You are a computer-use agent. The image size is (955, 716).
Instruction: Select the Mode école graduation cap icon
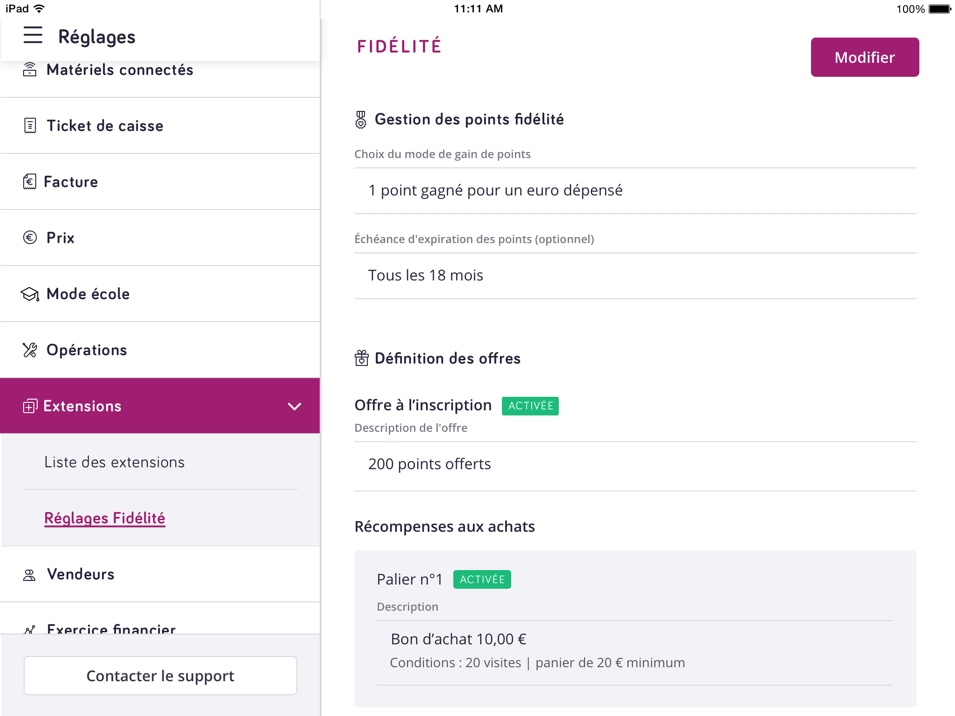[x=29, y=293]
